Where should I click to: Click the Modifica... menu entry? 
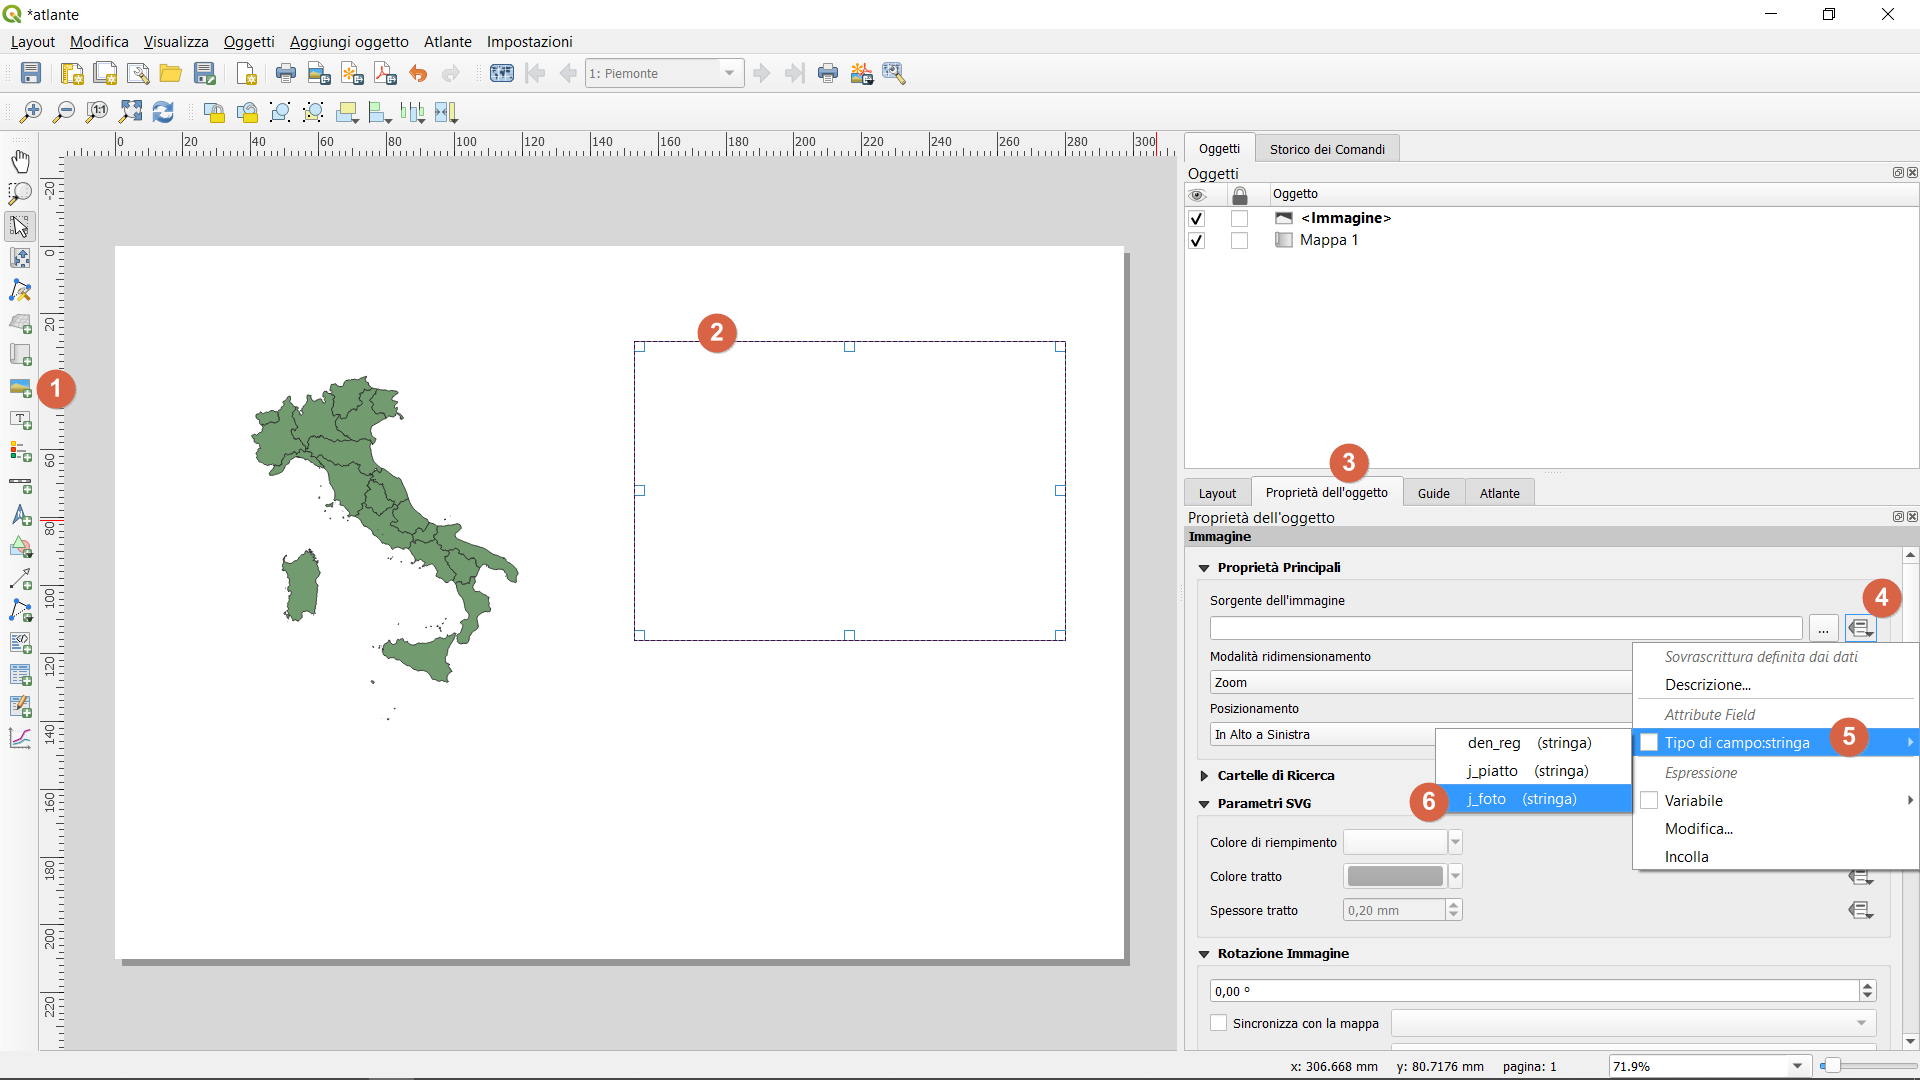(x=1698, y=829)
